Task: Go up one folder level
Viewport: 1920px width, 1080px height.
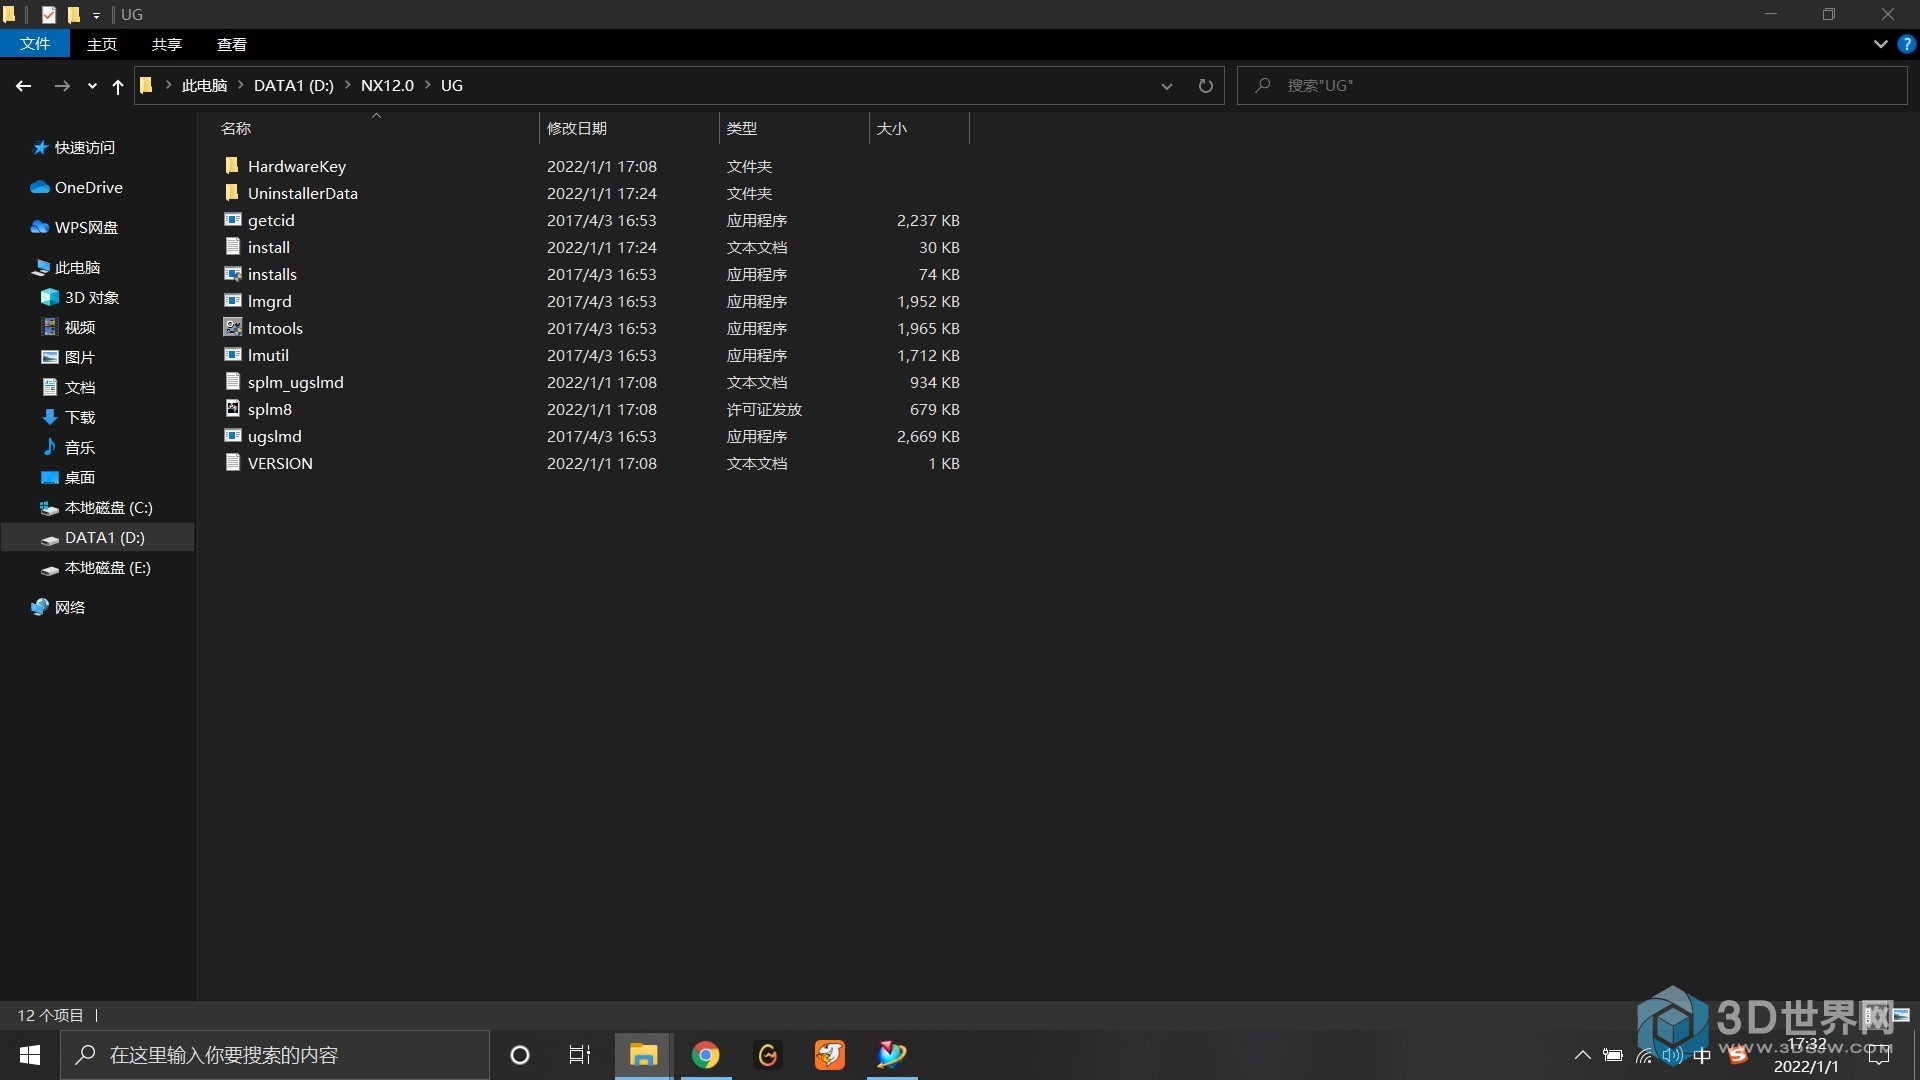Action: 117,86
